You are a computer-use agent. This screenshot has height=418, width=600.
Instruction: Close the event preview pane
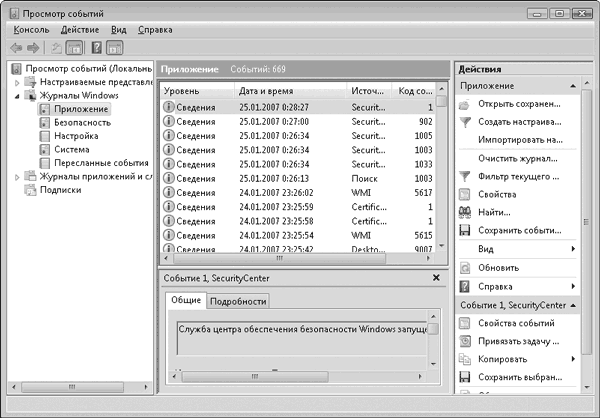[x=436, y=277]
